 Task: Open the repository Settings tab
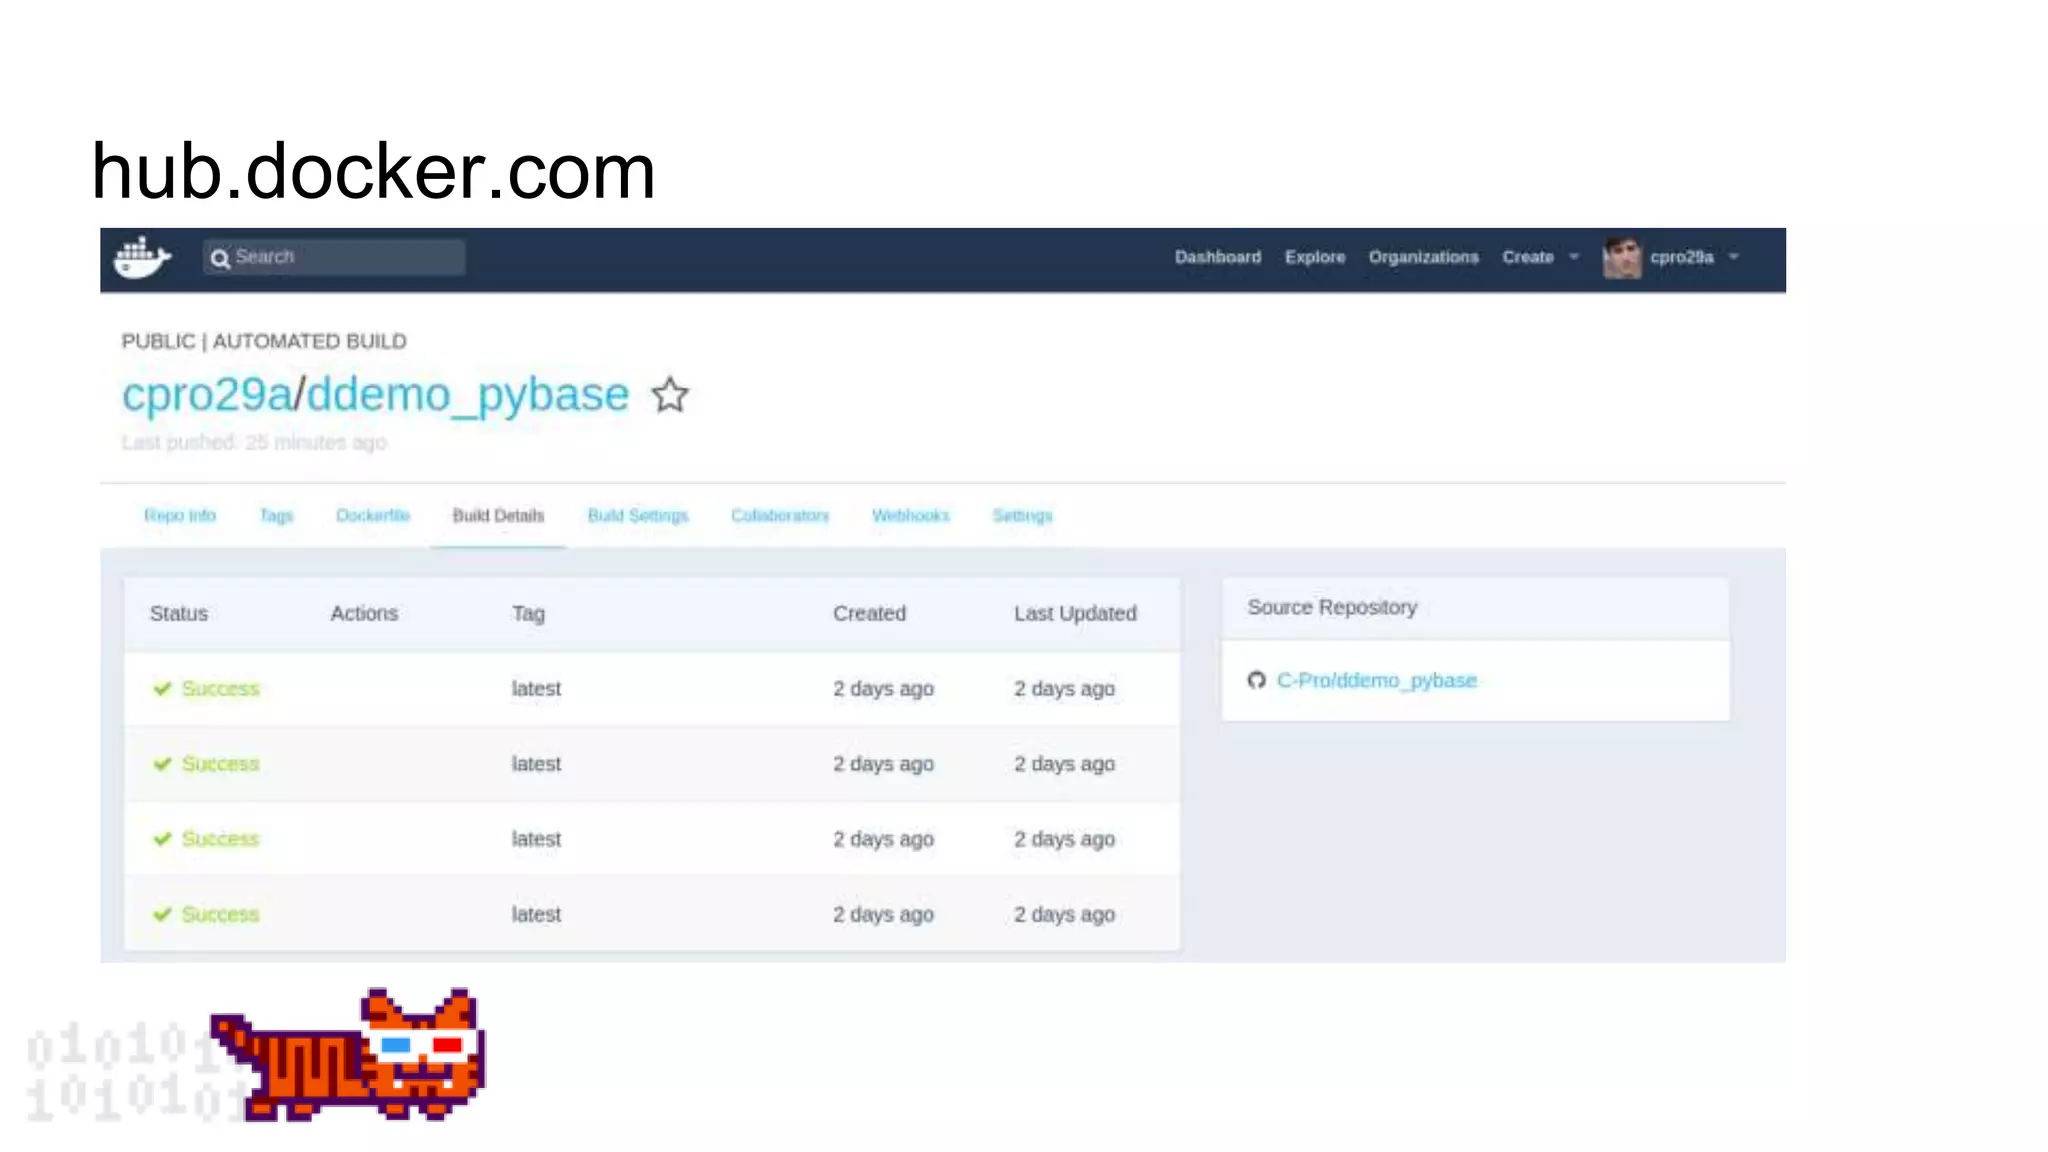[1022, 515]
